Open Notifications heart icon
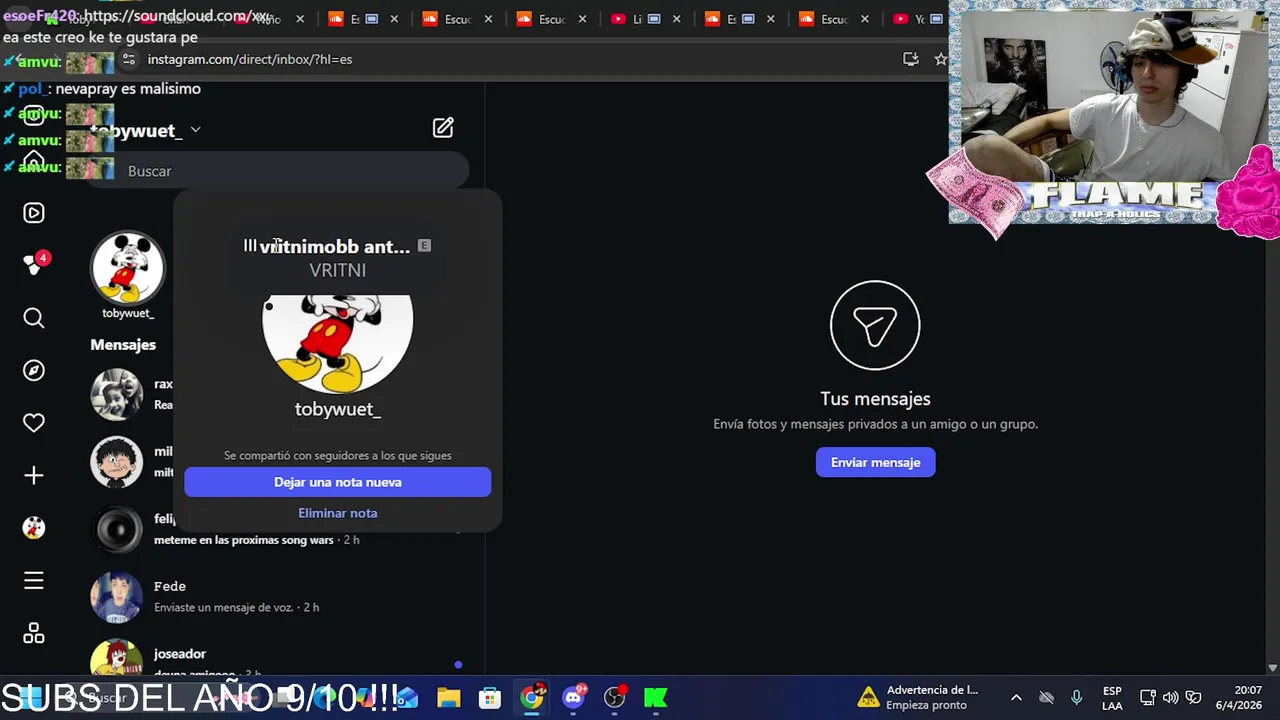 (34, 423)
